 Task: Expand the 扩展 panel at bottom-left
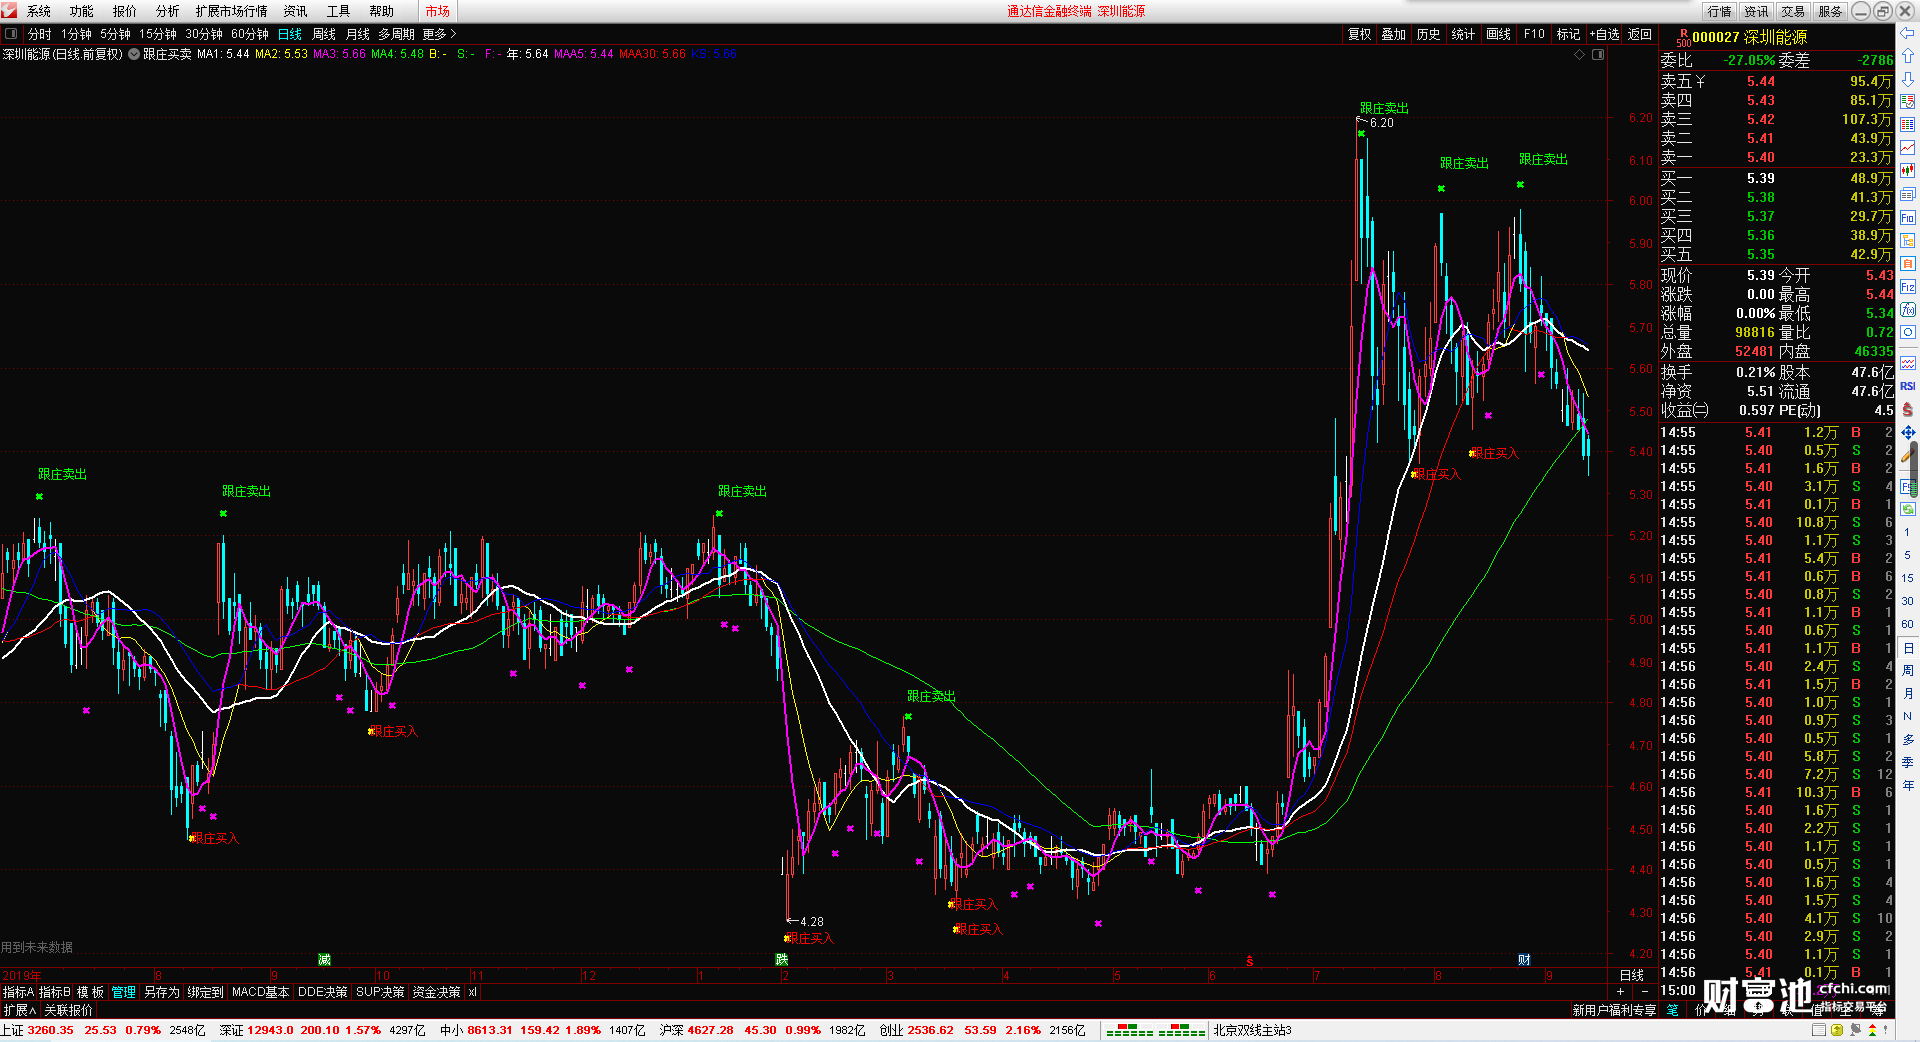pos(19,1010)
